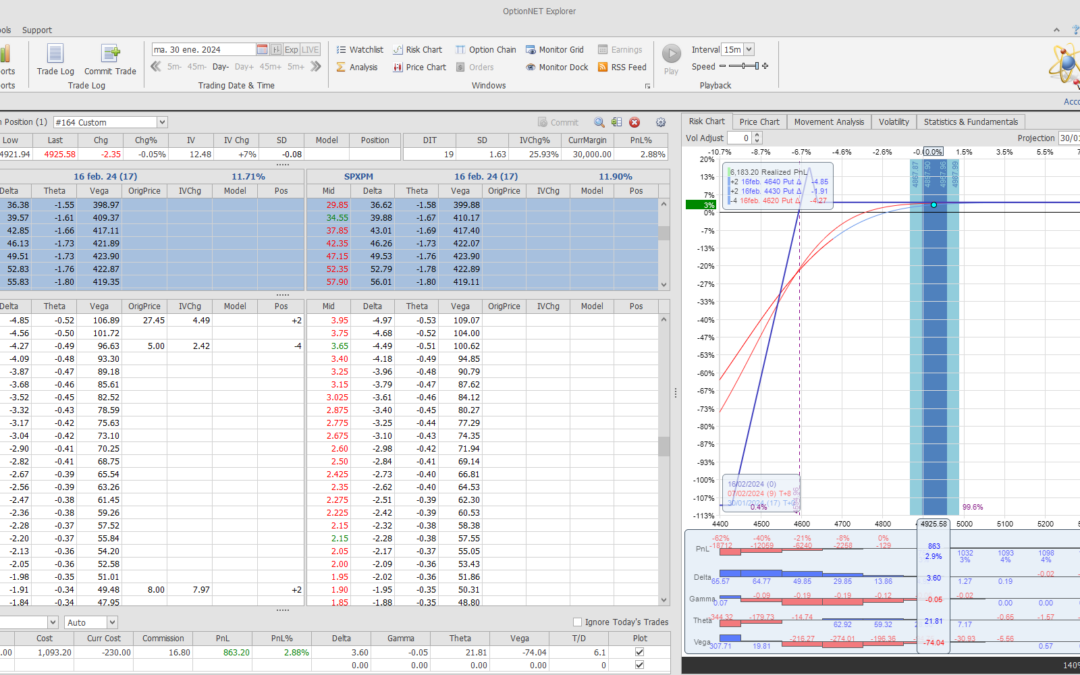Toggle the Plot checkbox in second row

pyautogui.click(x=640, y=665)
